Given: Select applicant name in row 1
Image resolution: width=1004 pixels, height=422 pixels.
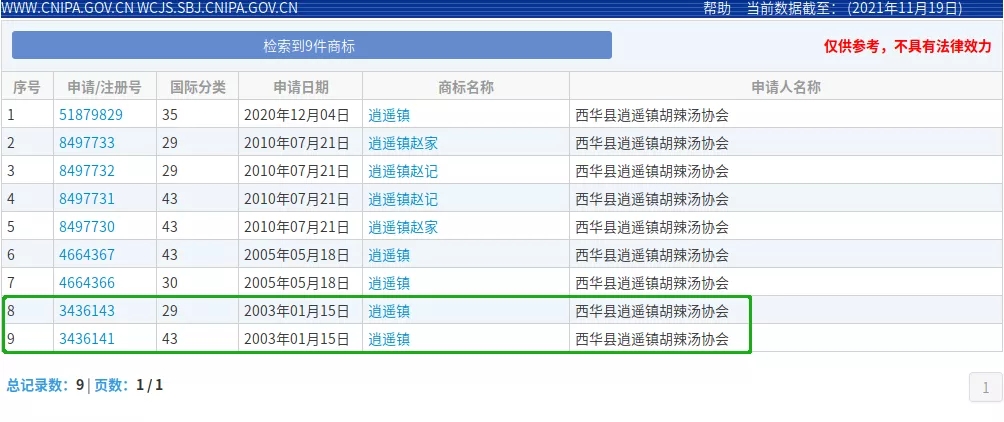Looking at the screenshot, I should coord(652,115).
